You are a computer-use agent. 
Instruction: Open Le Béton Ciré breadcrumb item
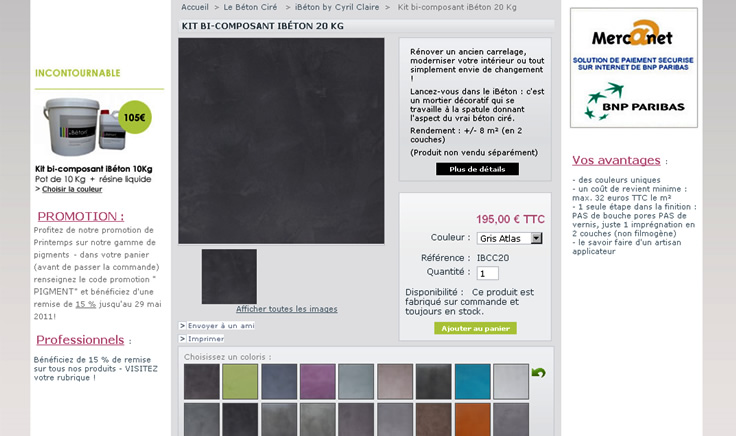pos(250,7)
